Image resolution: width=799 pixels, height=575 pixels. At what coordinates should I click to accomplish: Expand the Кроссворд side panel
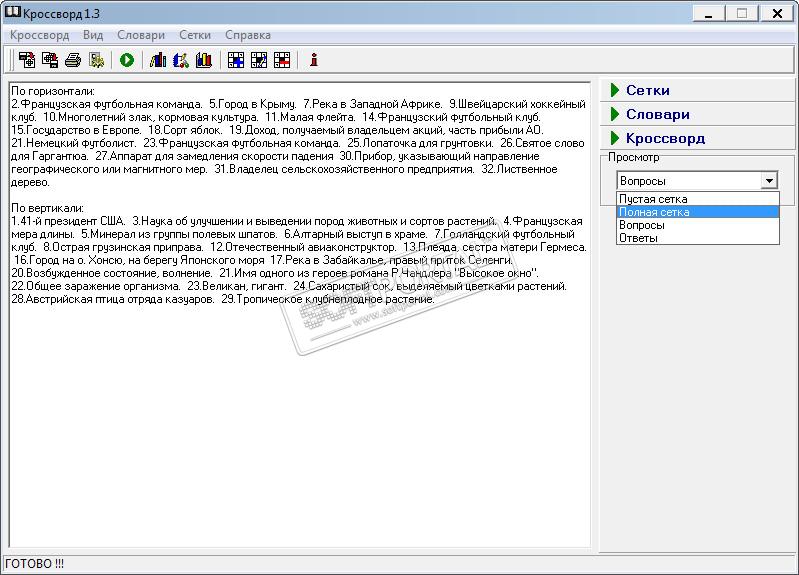click(697, 138)
